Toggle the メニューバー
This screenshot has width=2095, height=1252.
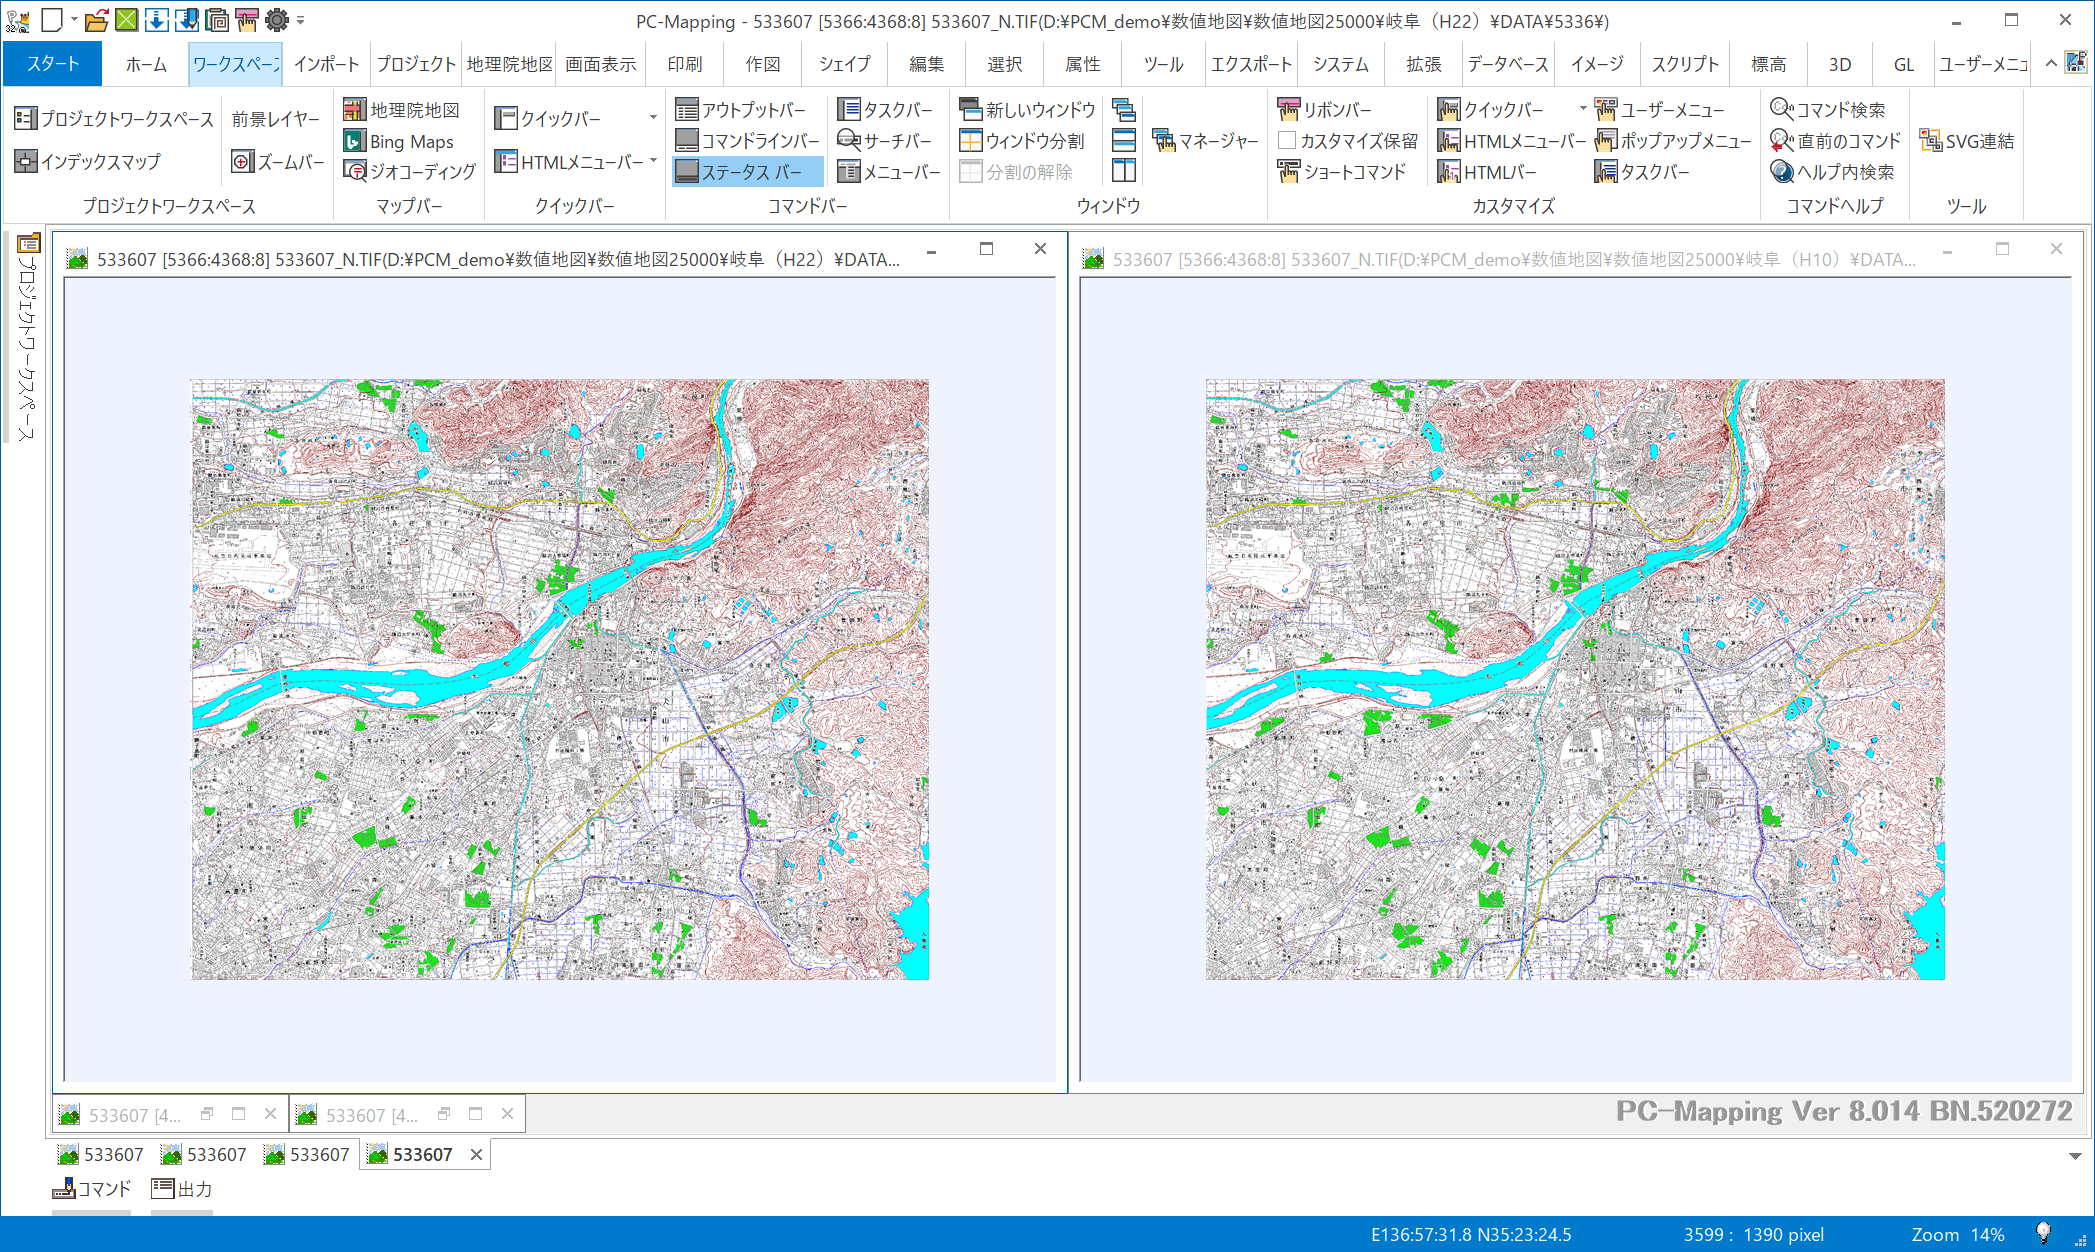pyautogui.click(x=889, y=172)
